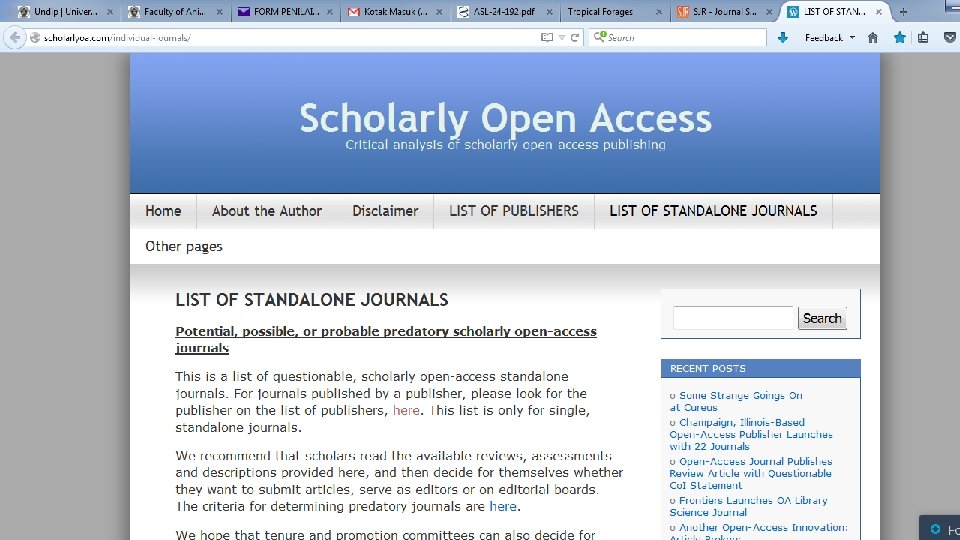Image resolution: width=960 pixels, height=540 pixels.
Task: Open the Other pages menu item
Action: click(184, 247)
